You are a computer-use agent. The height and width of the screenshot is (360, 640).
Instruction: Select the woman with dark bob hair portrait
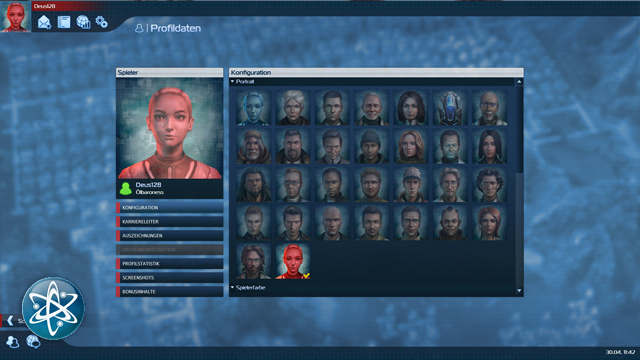(411, 108)
